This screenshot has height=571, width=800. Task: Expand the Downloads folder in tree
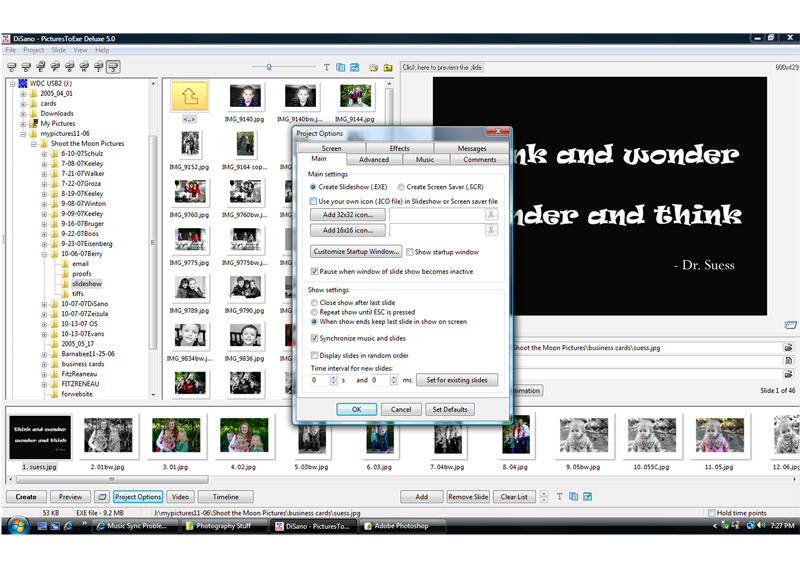point(23,114)
